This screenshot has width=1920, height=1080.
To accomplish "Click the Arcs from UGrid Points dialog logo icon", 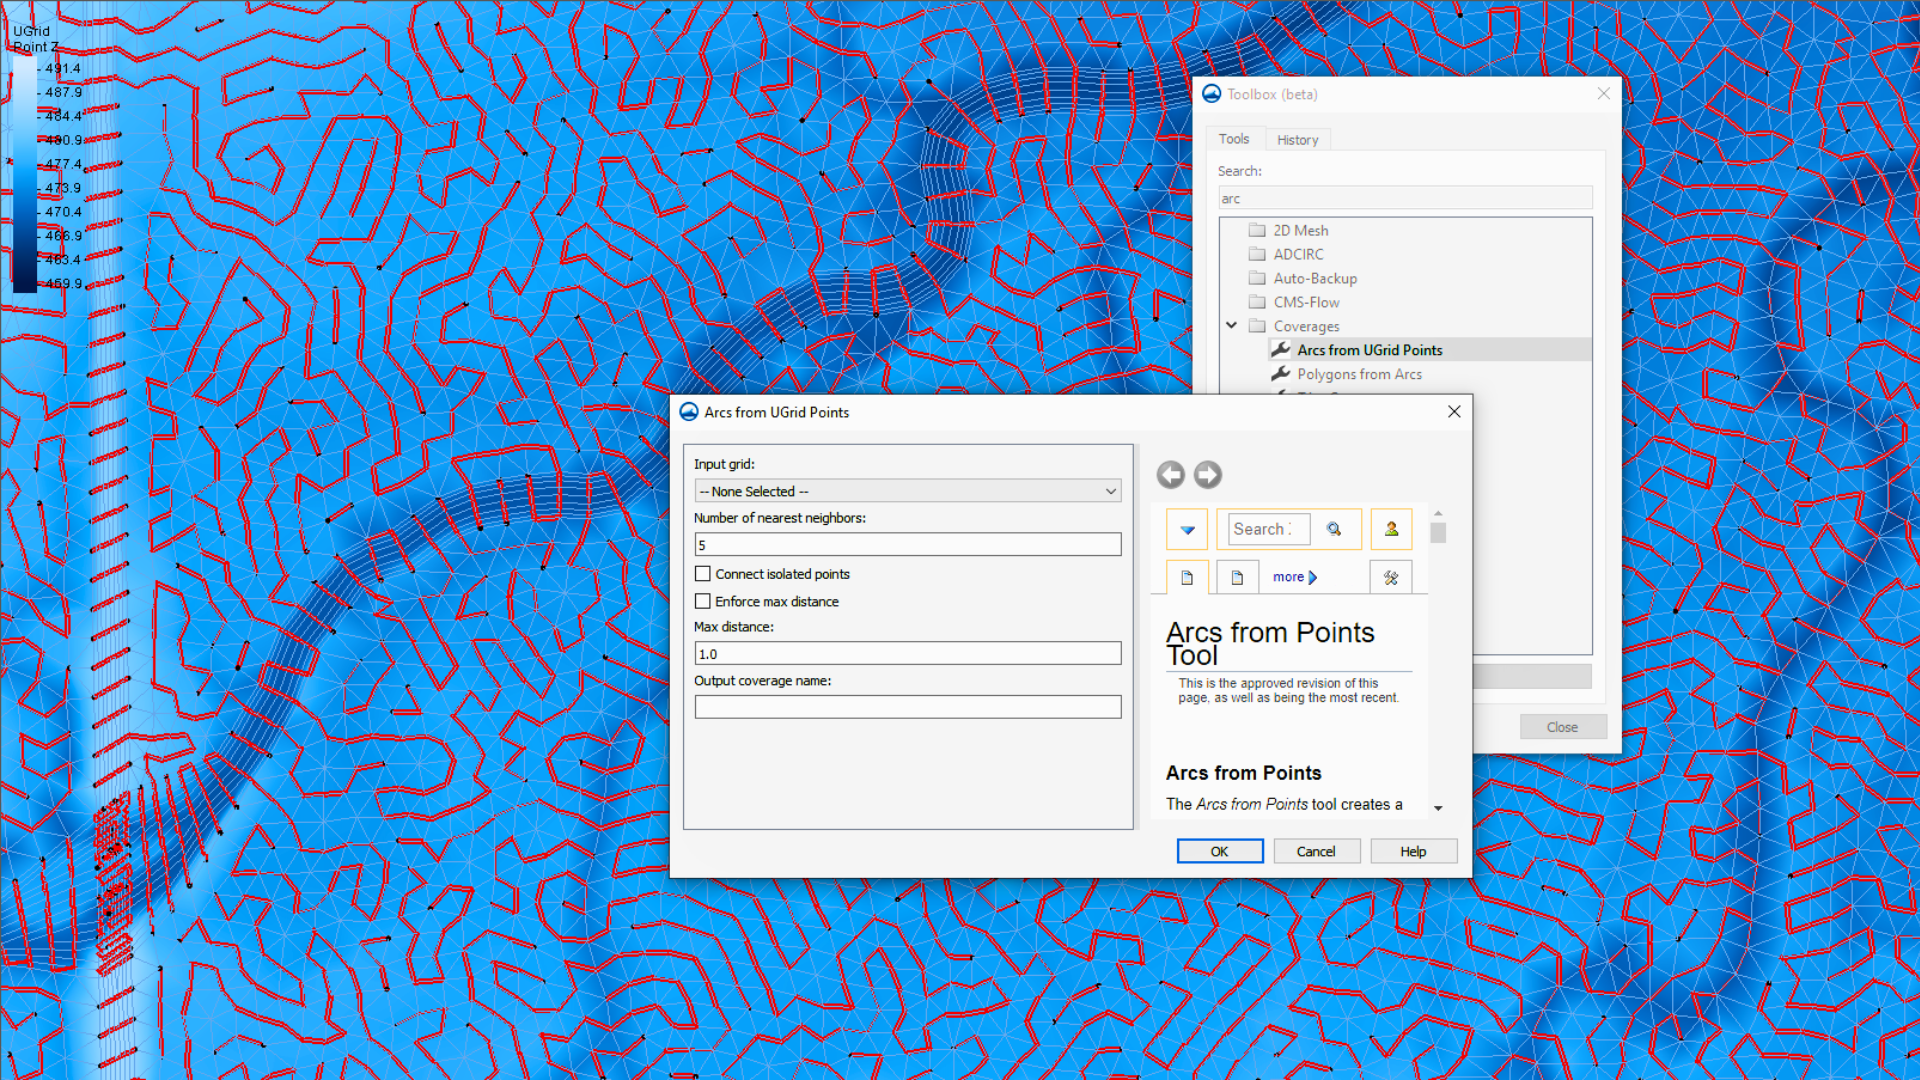I will pos(689,412).
